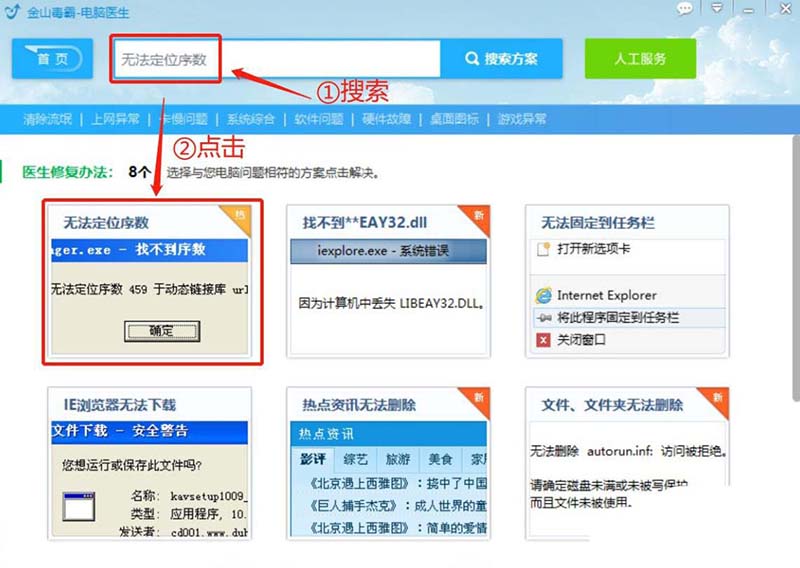Viewport: 800px width, 568px height.
Task: Select the 软件问题 category tab
Action: (x=319, y=119)
